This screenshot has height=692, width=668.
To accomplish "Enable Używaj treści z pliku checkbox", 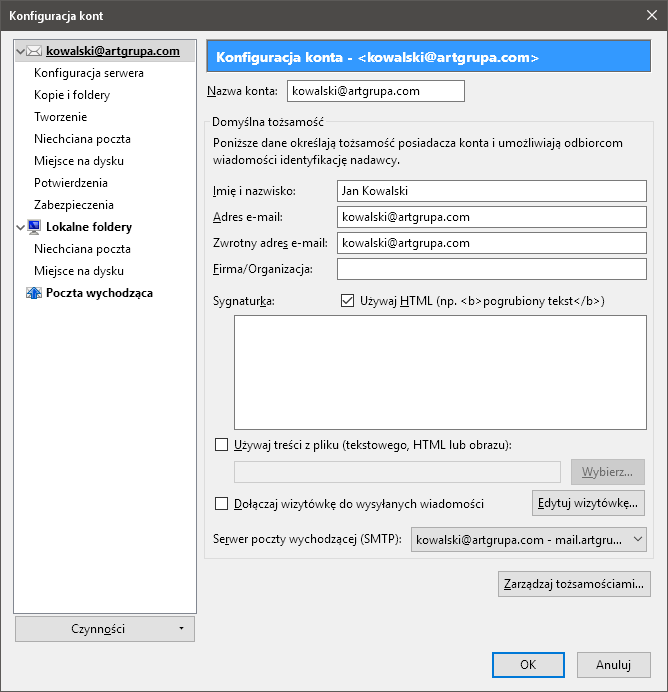I will (x=221, y=444).
